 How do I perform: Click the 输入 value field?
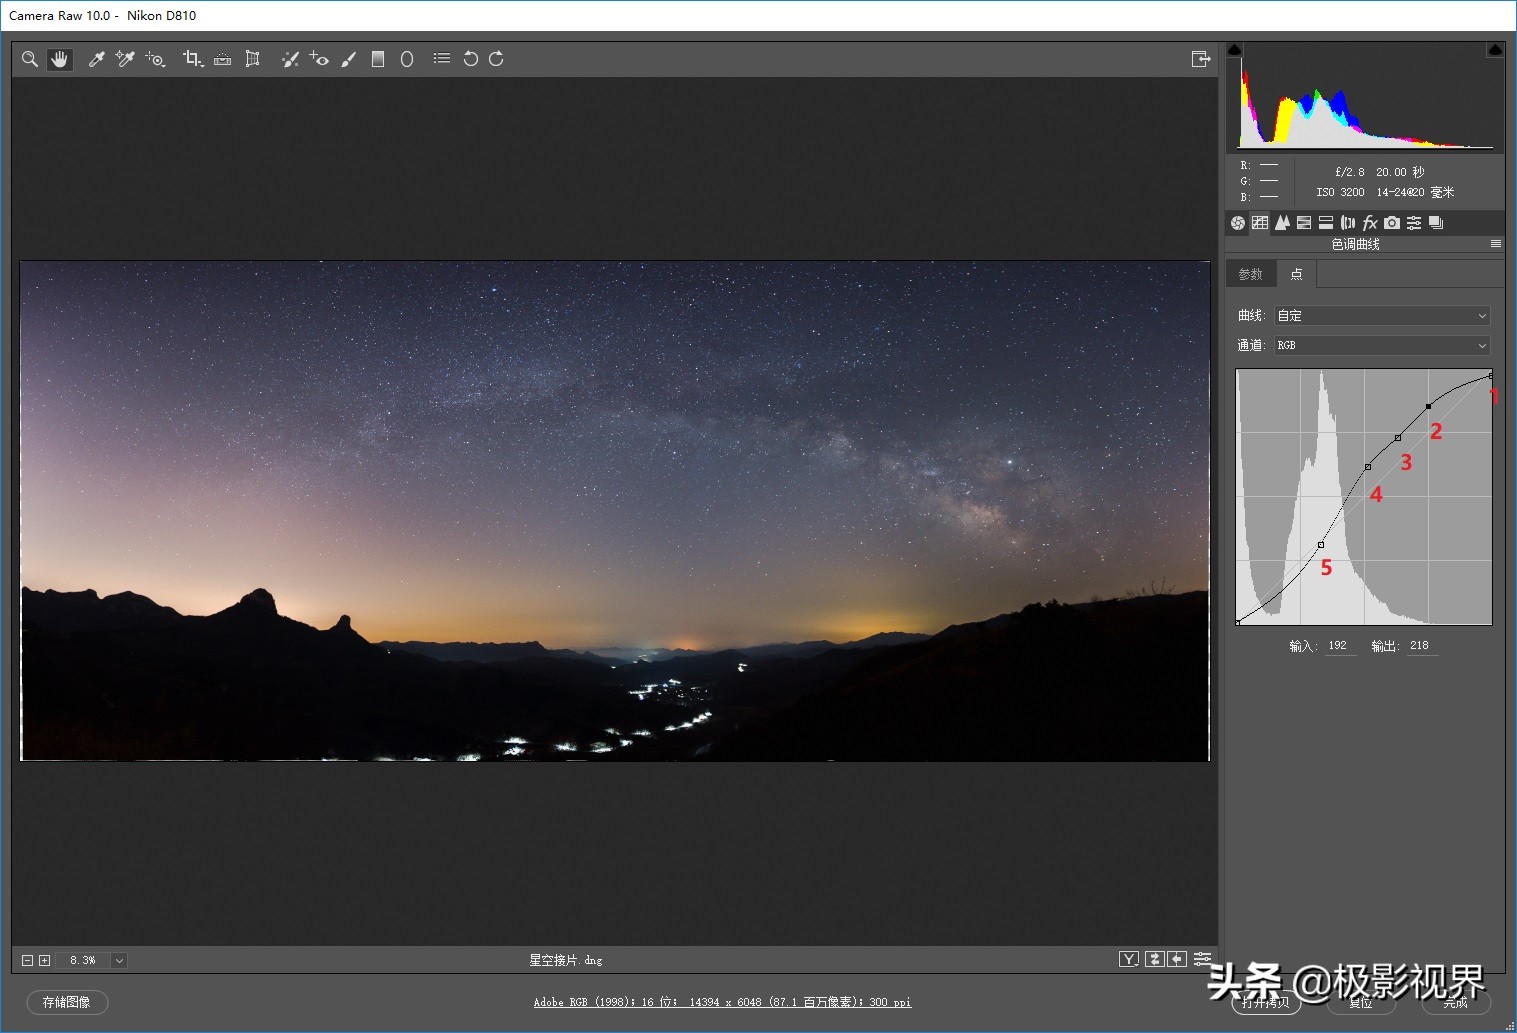[1339, 646]
